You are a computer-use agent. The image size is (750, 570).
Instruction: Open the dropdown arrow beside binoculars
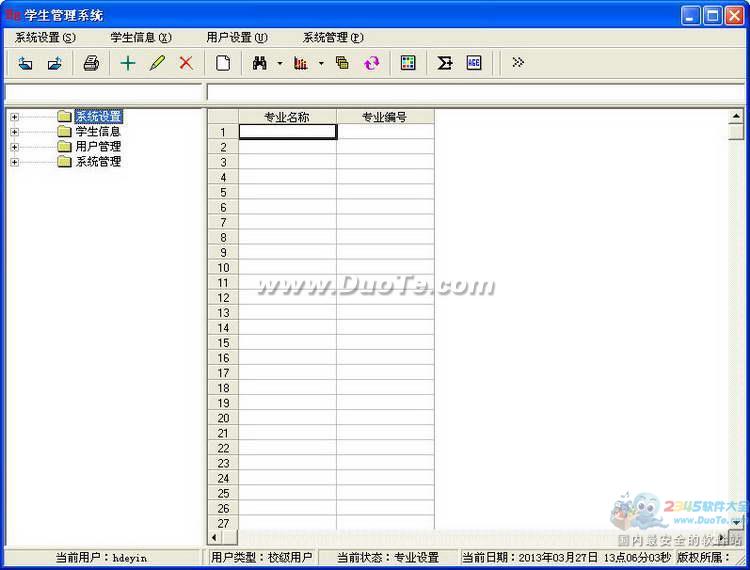(x=280, y=63)
